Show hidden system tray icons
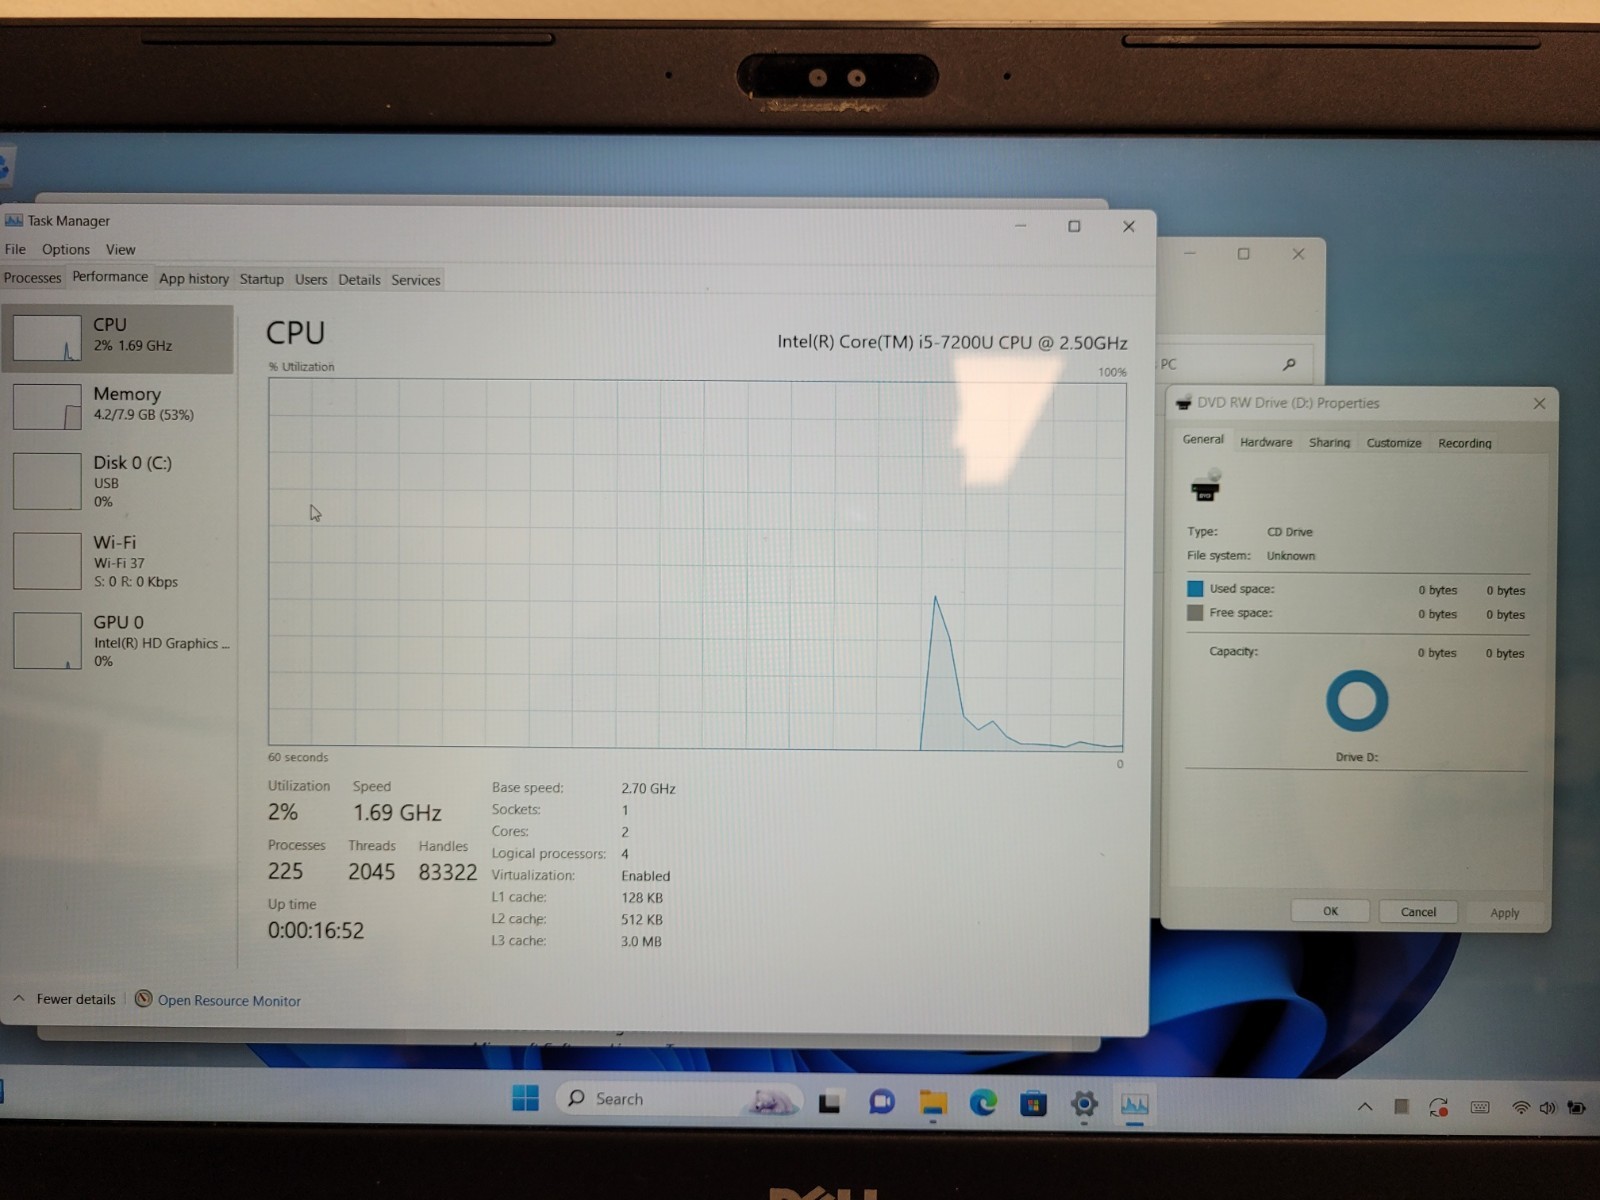 [x=1365, y=1107]
